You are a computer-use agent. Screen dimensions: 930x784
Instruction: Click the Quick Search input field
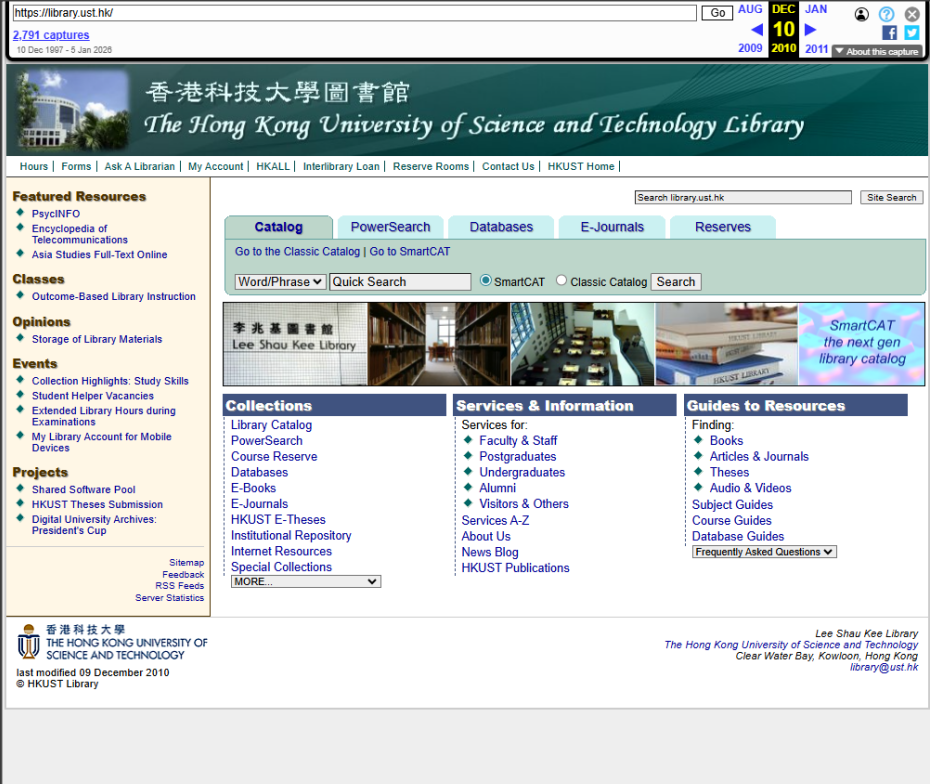click(400, 282)
